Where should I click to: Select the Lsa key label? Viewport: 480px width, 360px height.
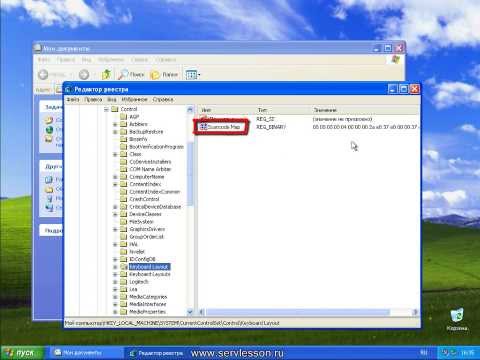click(133, 289)
